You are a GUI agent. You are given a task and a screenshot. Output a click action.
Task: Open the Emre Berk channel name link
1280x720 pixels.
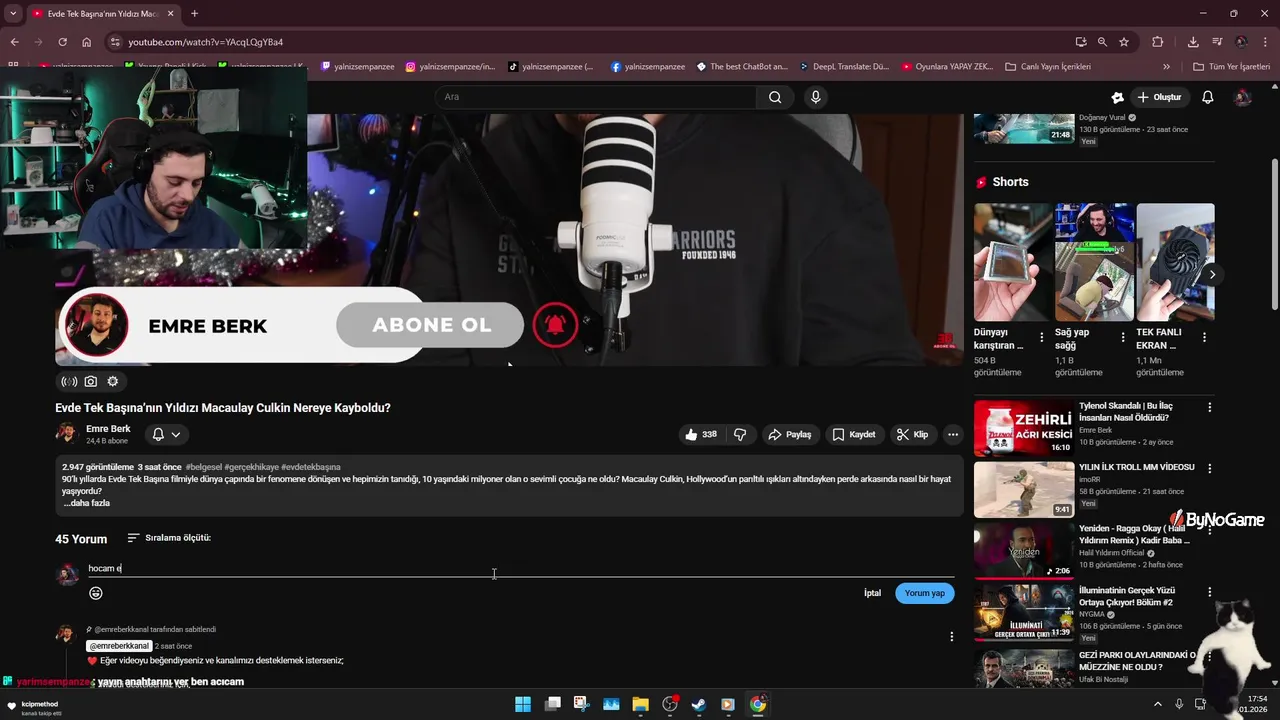pyautogui.click(x=108, y=428)
